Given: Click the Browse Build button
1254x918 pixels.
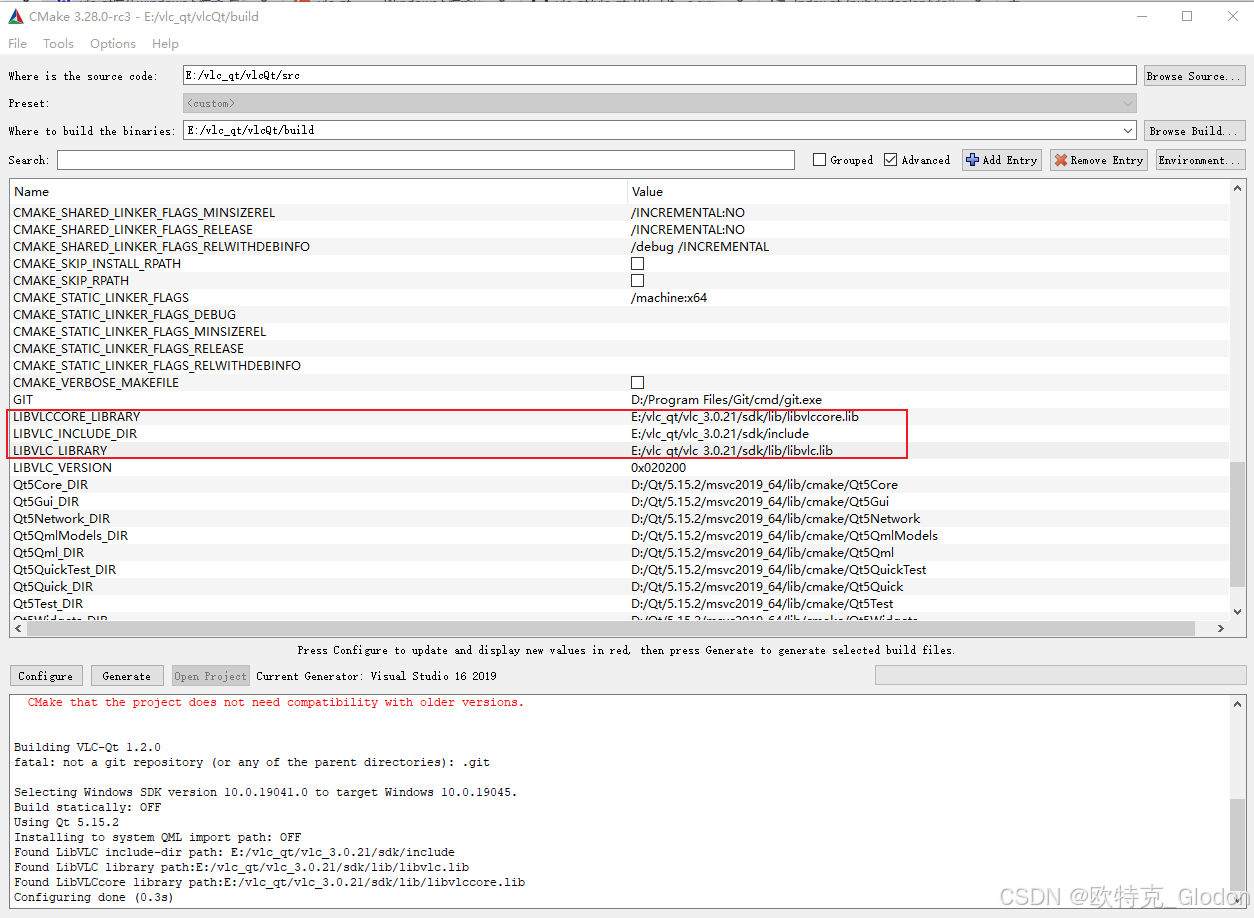Looking at the screenshot, I should [1194, 130].
